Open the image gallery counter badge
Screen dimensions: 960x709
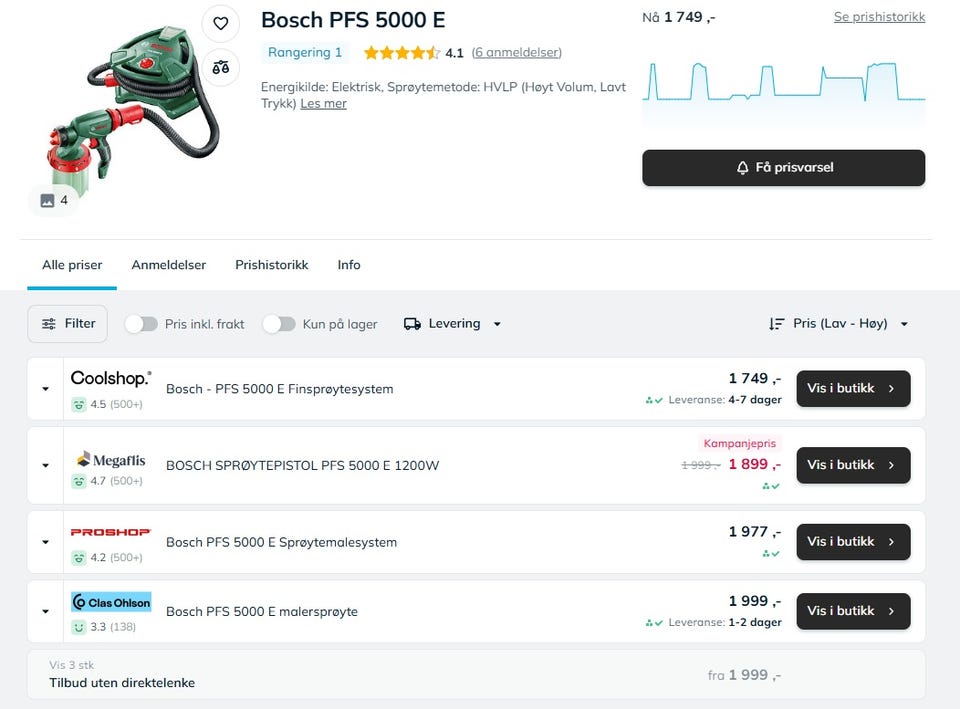pyautogui.click(x=54, y=200)
